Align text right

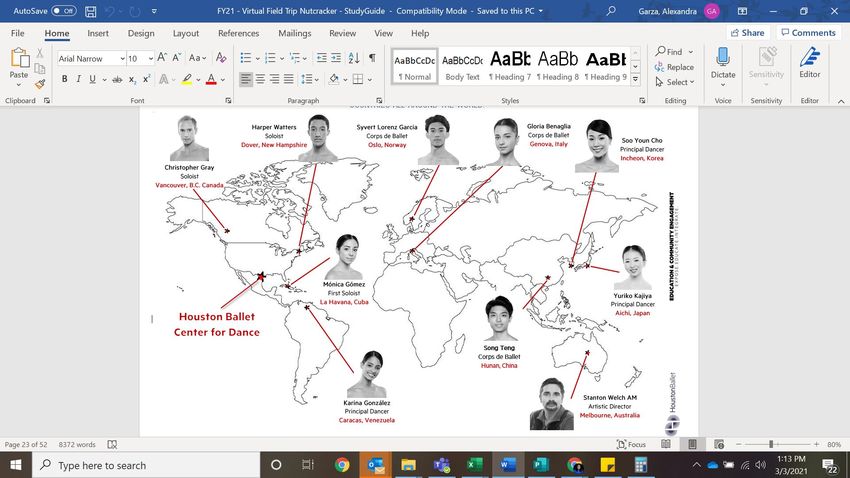(274, 79)
